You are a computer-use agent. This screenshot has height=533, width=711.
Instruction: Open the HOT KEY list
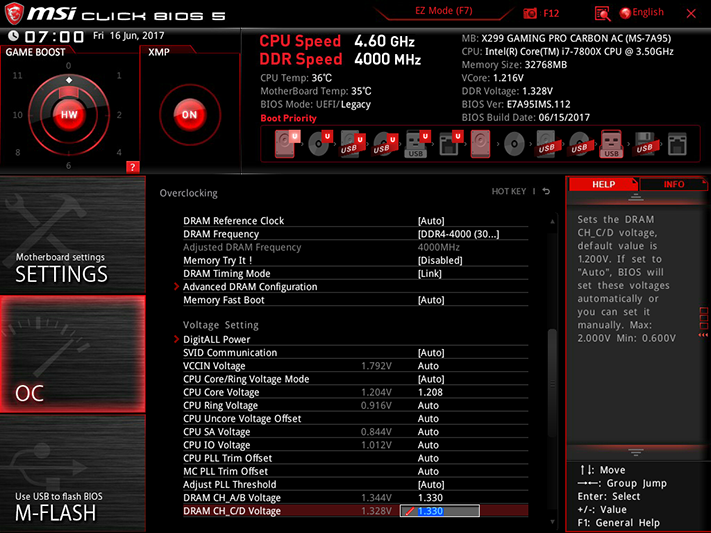[509, 191]
